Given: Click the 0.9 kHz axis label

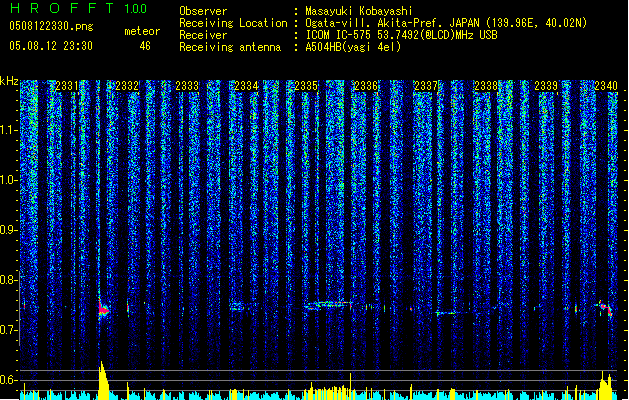Looking at the screenshot, I should coord(9,230).
